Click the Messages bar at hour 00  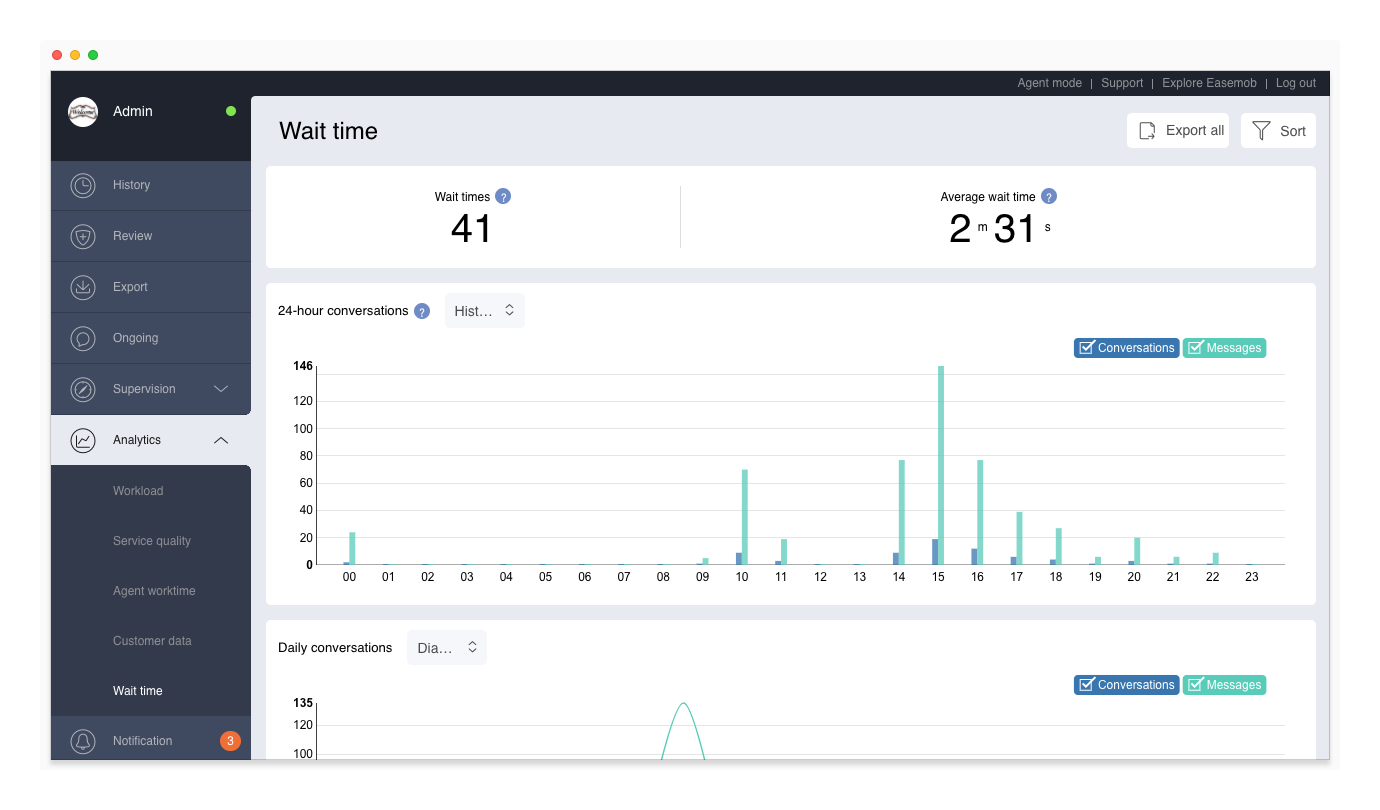coord(352,548)
